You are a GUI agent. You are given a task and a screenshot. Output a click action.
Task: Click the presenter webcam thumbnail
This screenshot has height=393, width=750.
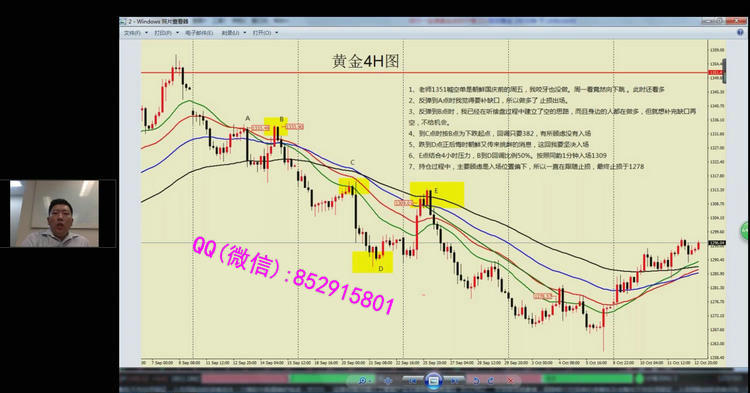pos(54,213)
